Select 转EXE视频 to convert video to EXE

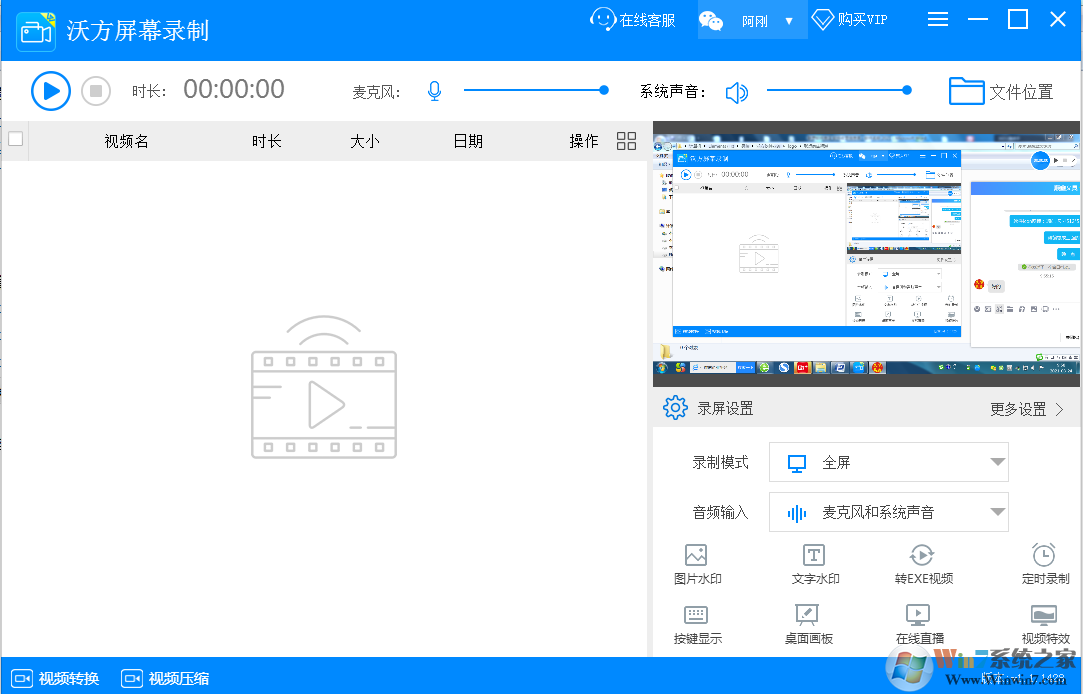(921, 565)
